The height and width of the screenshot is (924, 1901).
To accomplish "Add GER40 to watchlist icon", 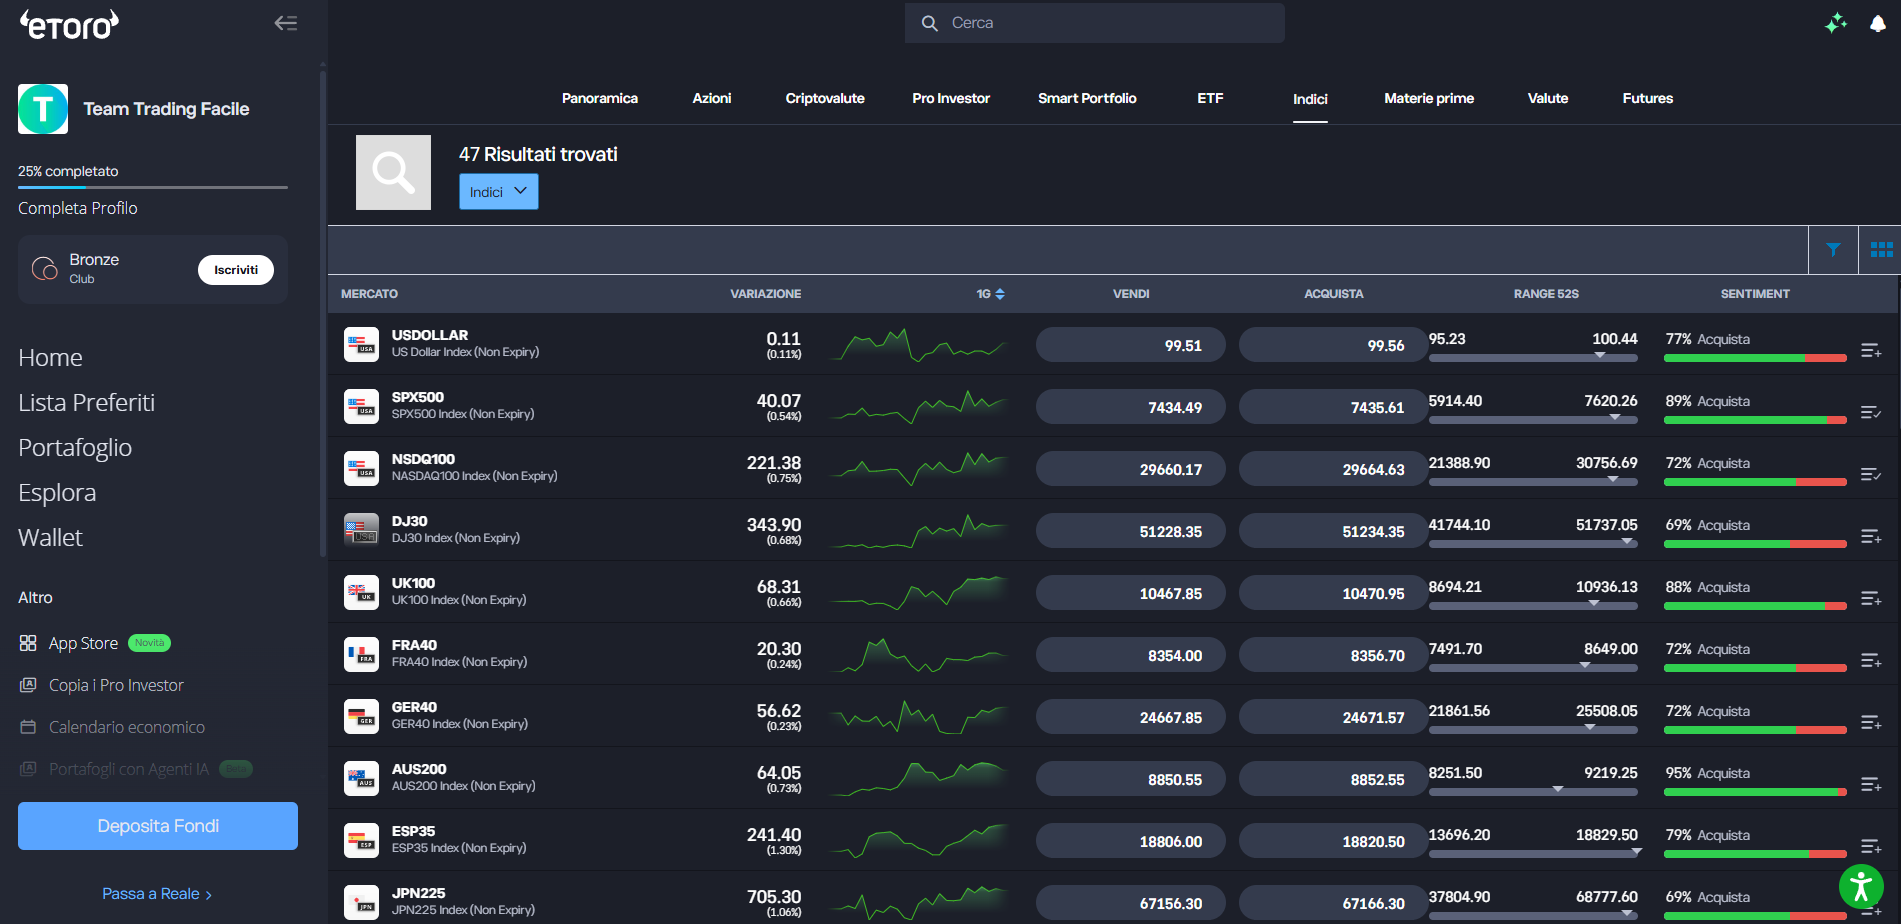I will pyautogui.click(x=1871, y=722).
